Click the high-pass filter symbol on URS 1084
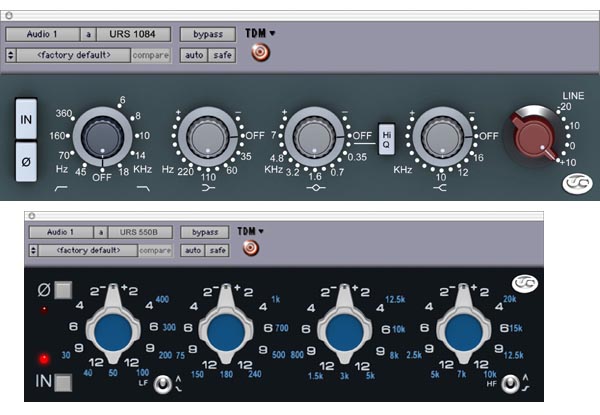Screen dimensions: 600x415 [x=61, y=188]
